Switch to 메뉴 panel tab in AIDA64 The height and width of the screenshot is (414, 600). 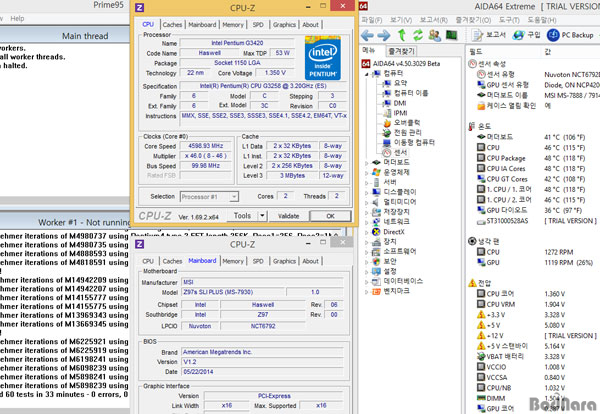(369, 50)
